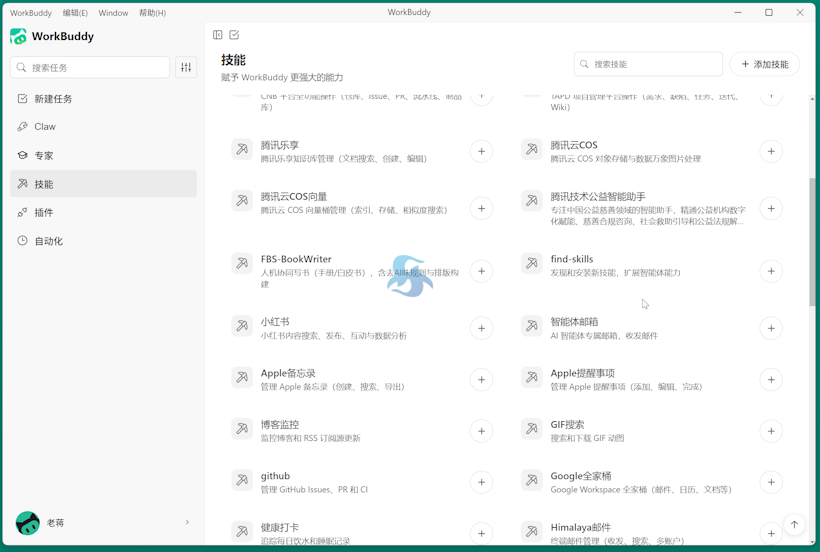Viewport: 820px width, 552px height.
Task: Add the Apple提醒事项 skill
Action: (x=771, y=380)
